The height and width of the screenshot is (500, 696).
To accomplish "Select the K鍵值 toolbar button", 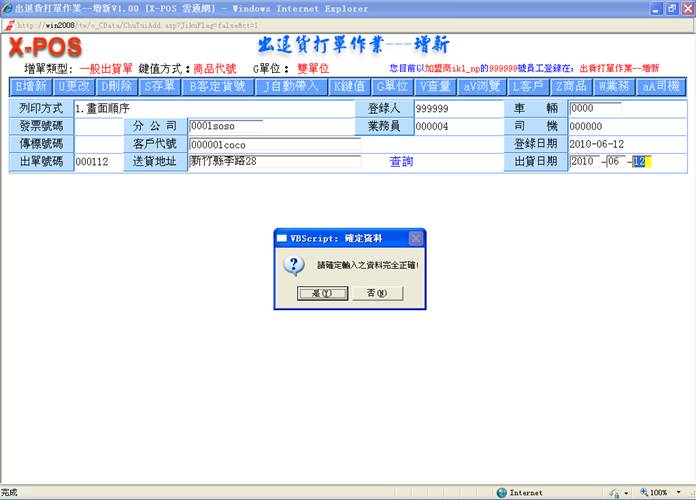I will pos(350,86).
